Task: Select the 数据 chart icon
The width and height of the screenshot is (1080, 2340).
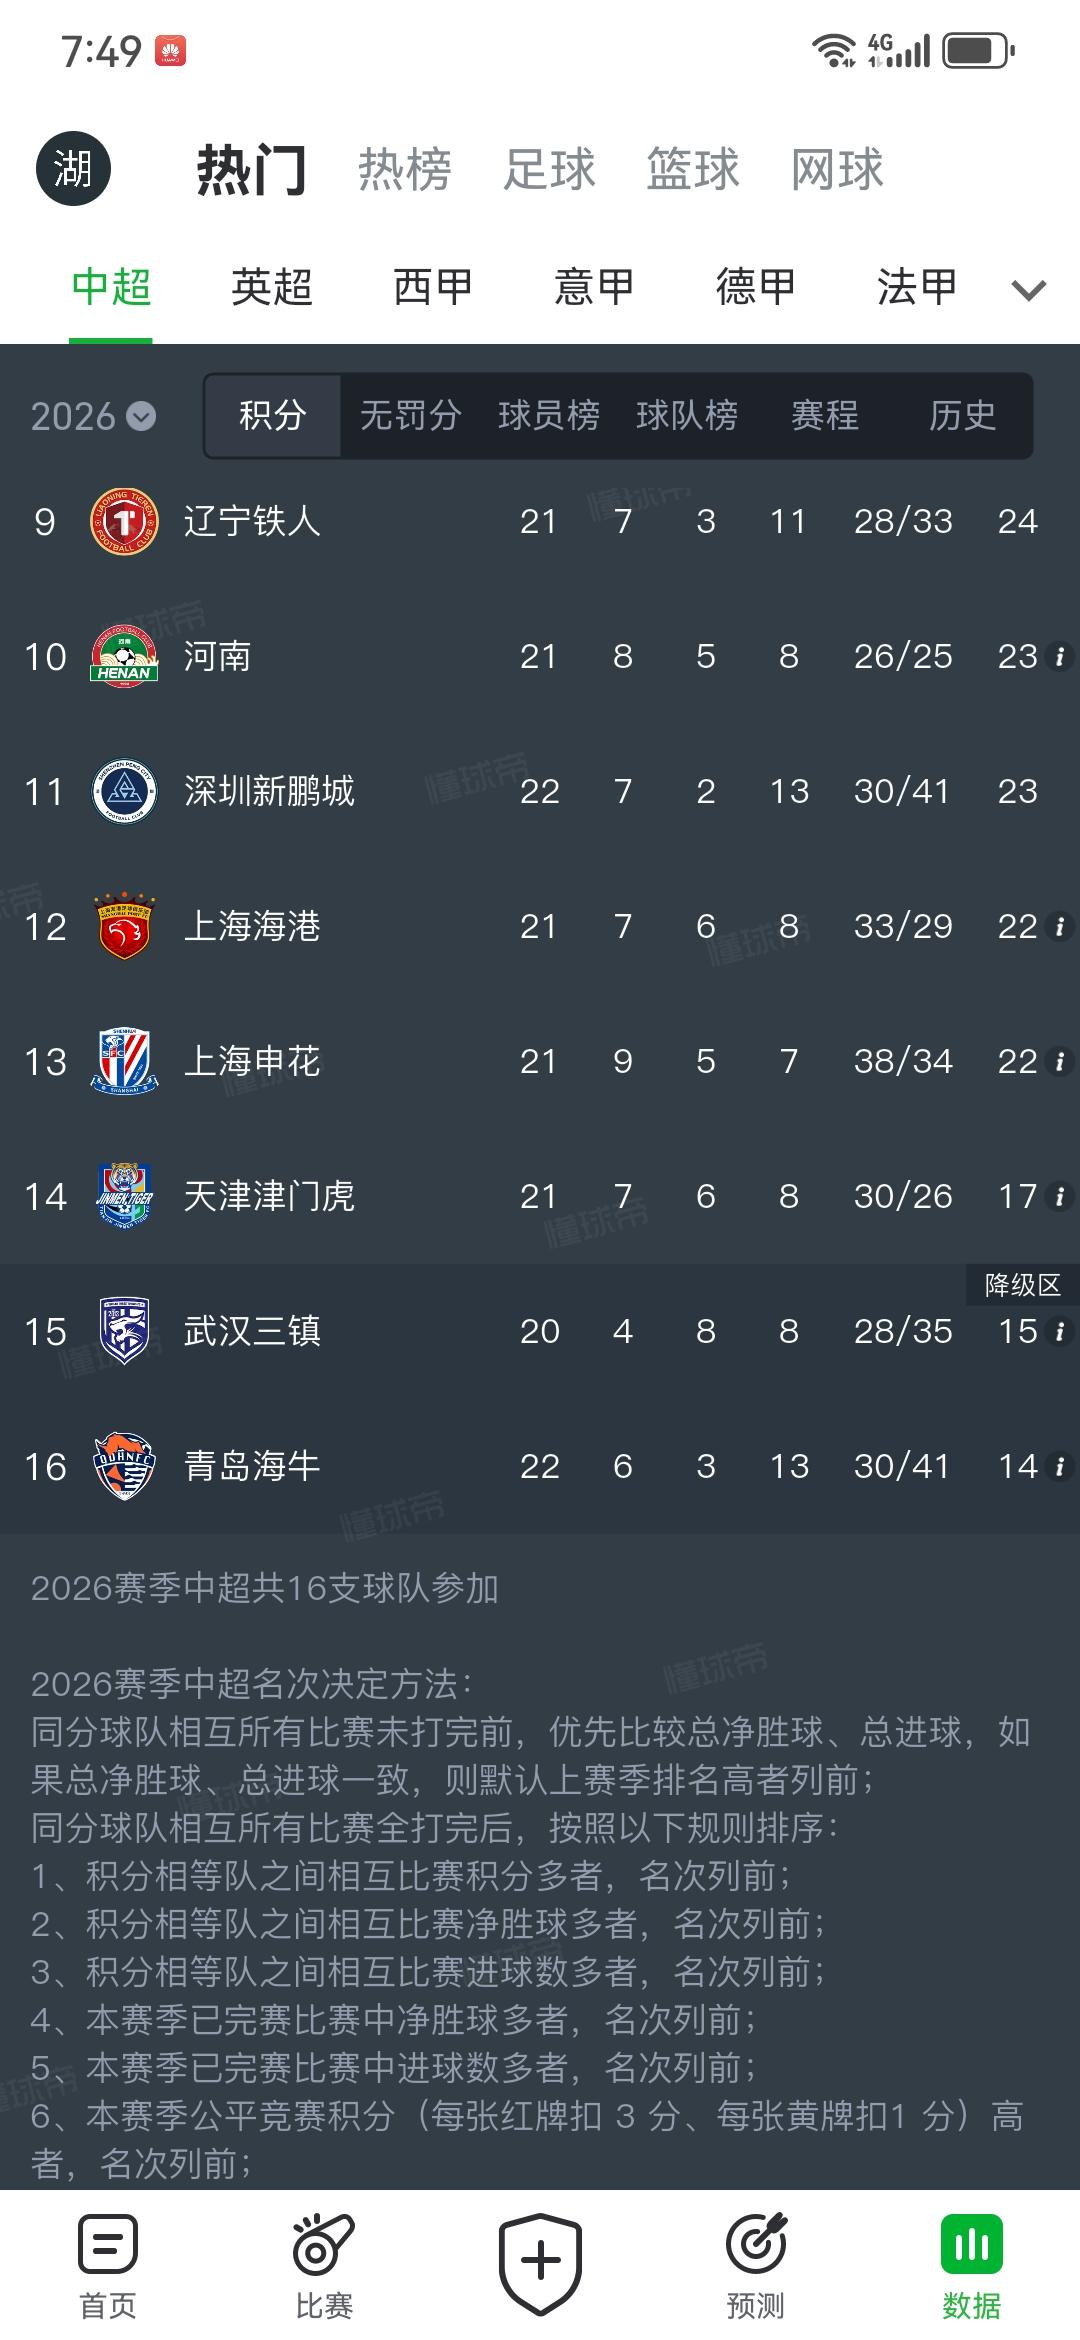Action: [971, 2244]
